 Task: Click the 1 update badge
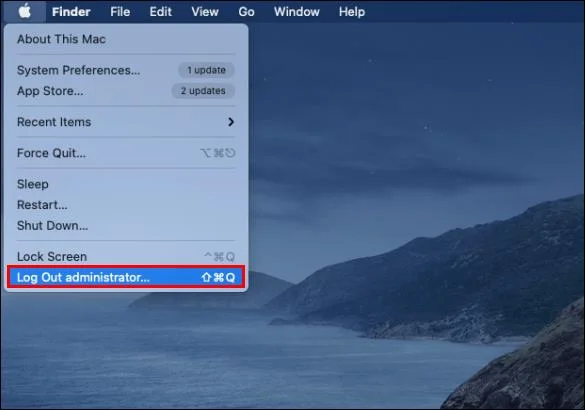point(206,70)
